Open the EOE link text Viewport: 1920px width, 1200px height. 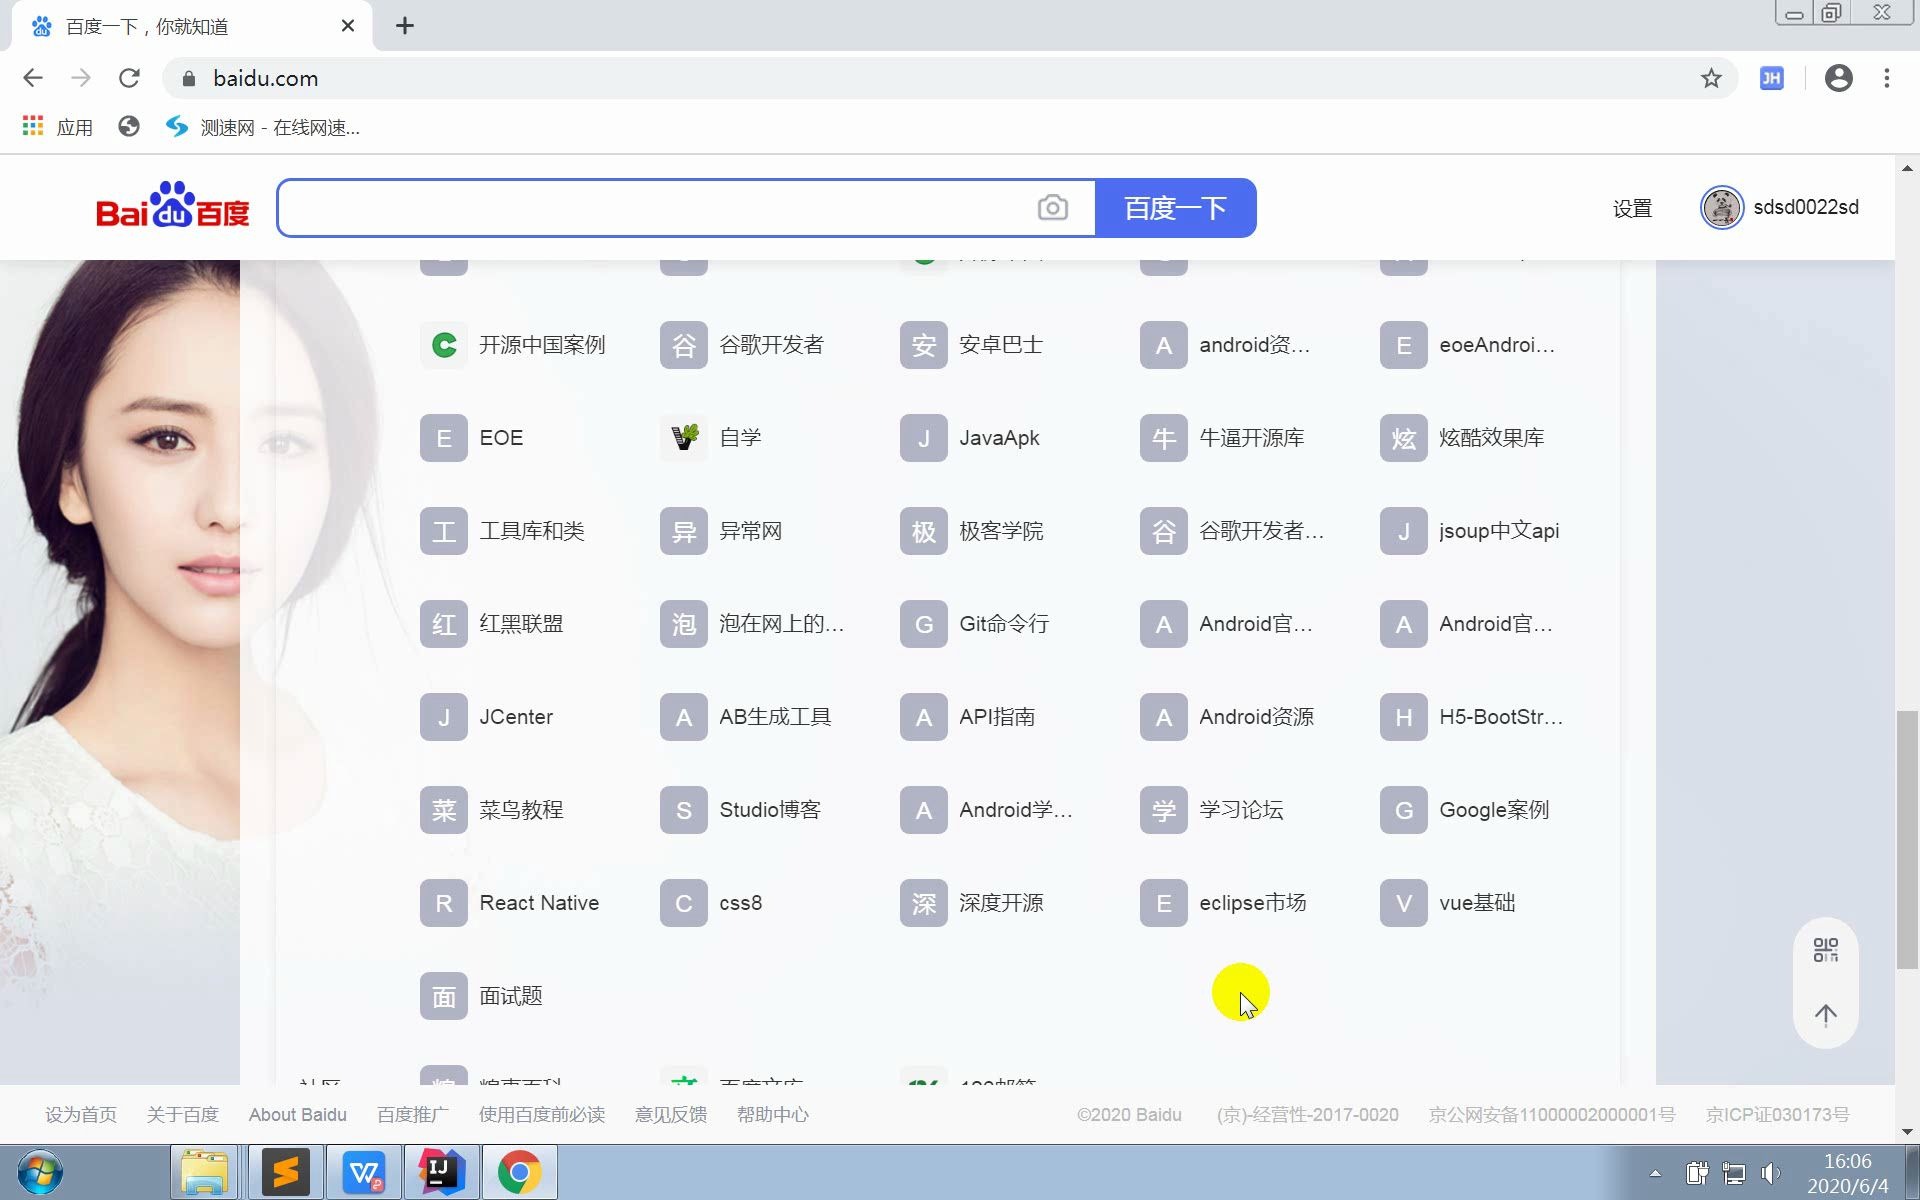pos(501,438)
